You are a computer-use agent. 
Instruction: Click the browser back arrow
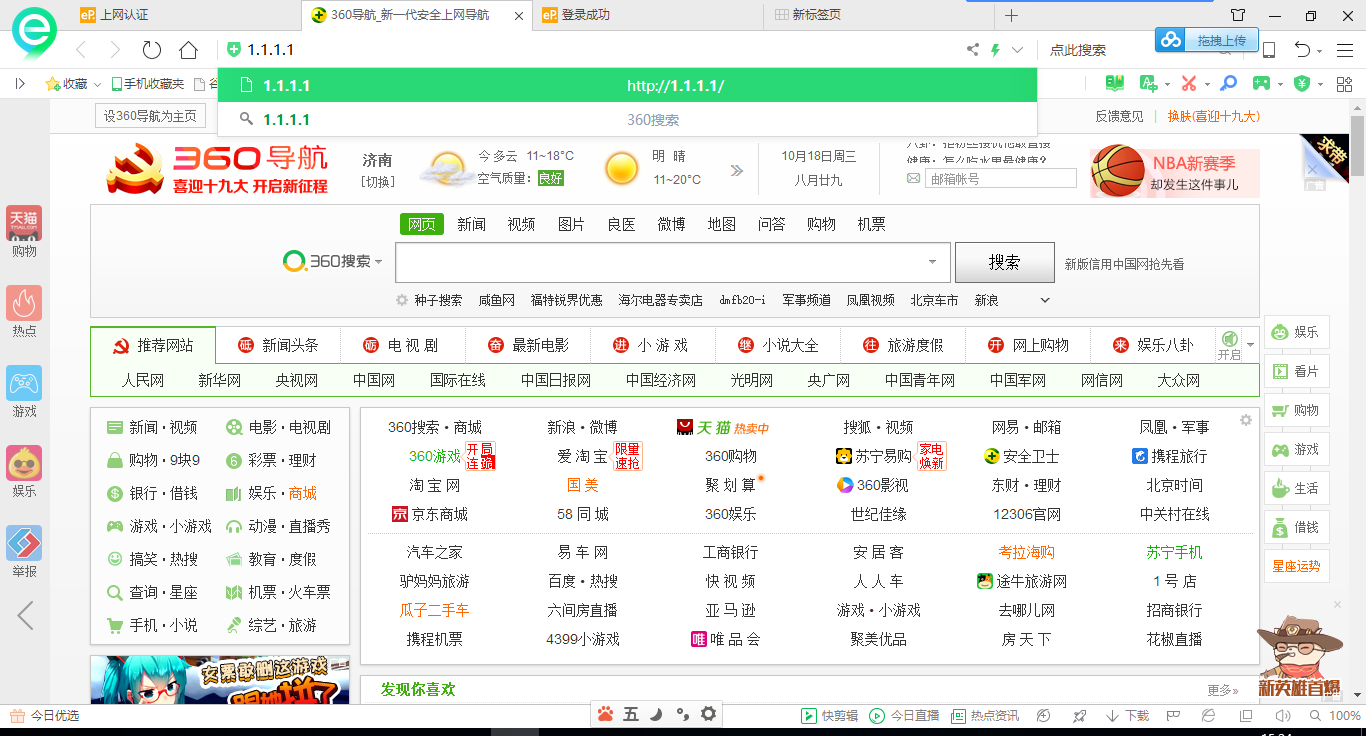coord(81,50)
